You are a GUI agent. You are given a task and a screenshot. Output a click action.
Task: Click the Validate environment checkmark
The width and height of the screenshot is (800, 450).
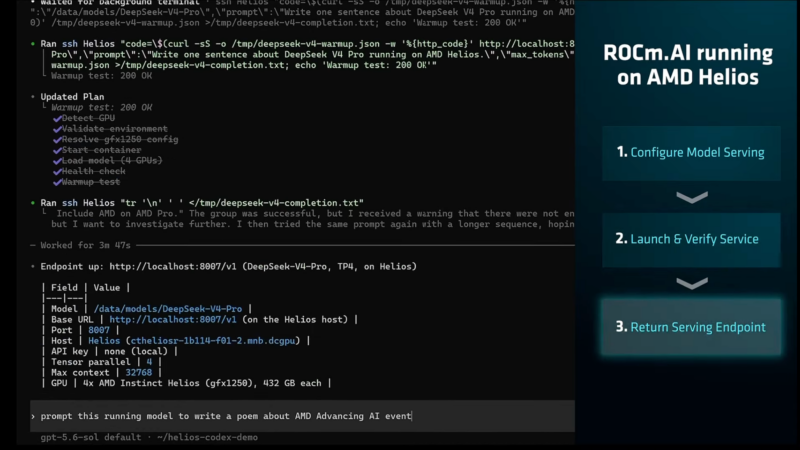tap(57, 129)
